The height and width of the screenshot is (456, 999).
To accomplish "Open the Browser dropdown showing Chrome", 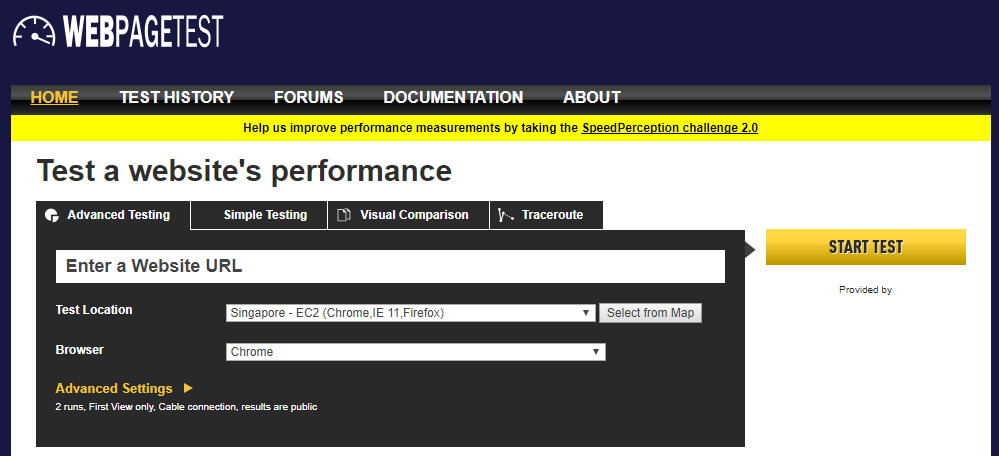I will 415,352.
